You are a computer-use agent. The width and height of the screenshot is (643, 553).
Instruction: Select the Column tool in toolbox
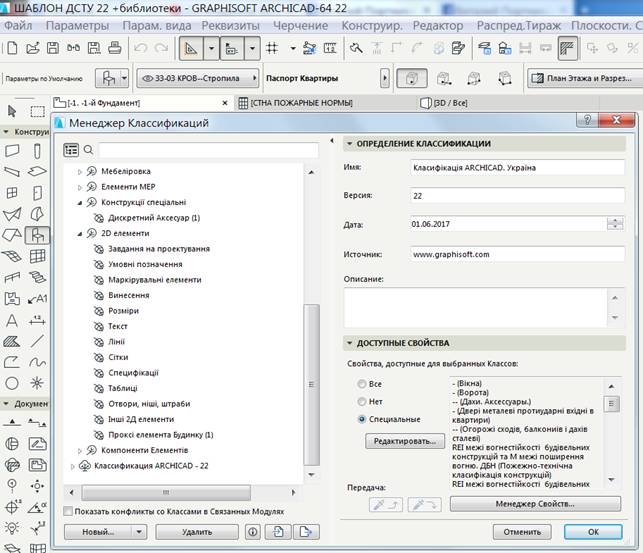pos(37,151)
